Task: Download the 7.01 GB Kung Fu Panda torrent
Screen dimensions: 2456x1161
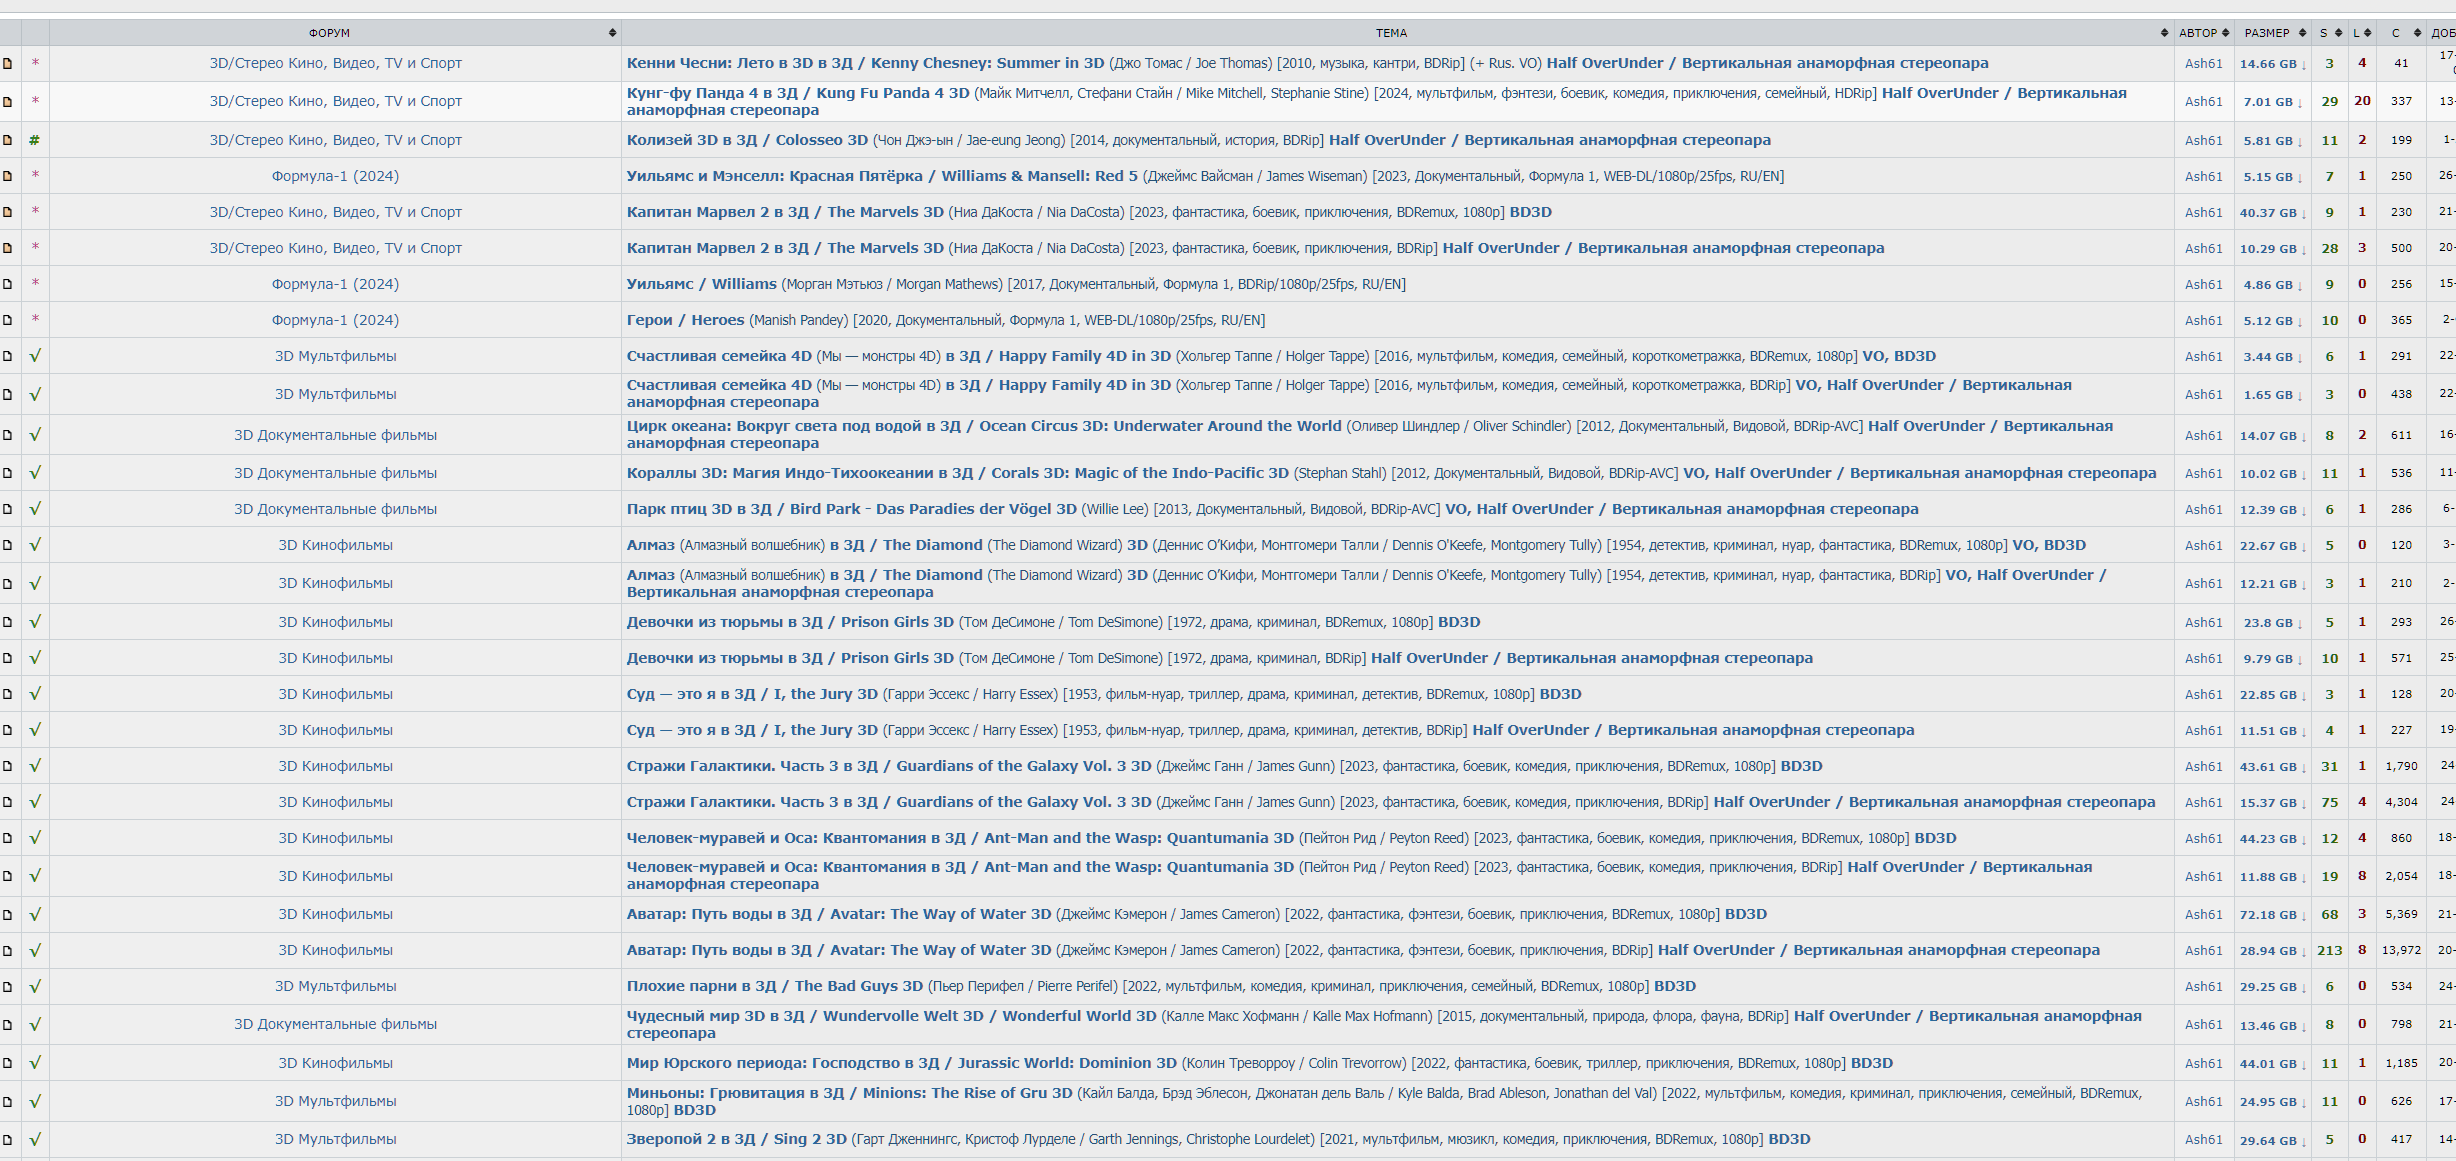Action: tap(2272, 102)
